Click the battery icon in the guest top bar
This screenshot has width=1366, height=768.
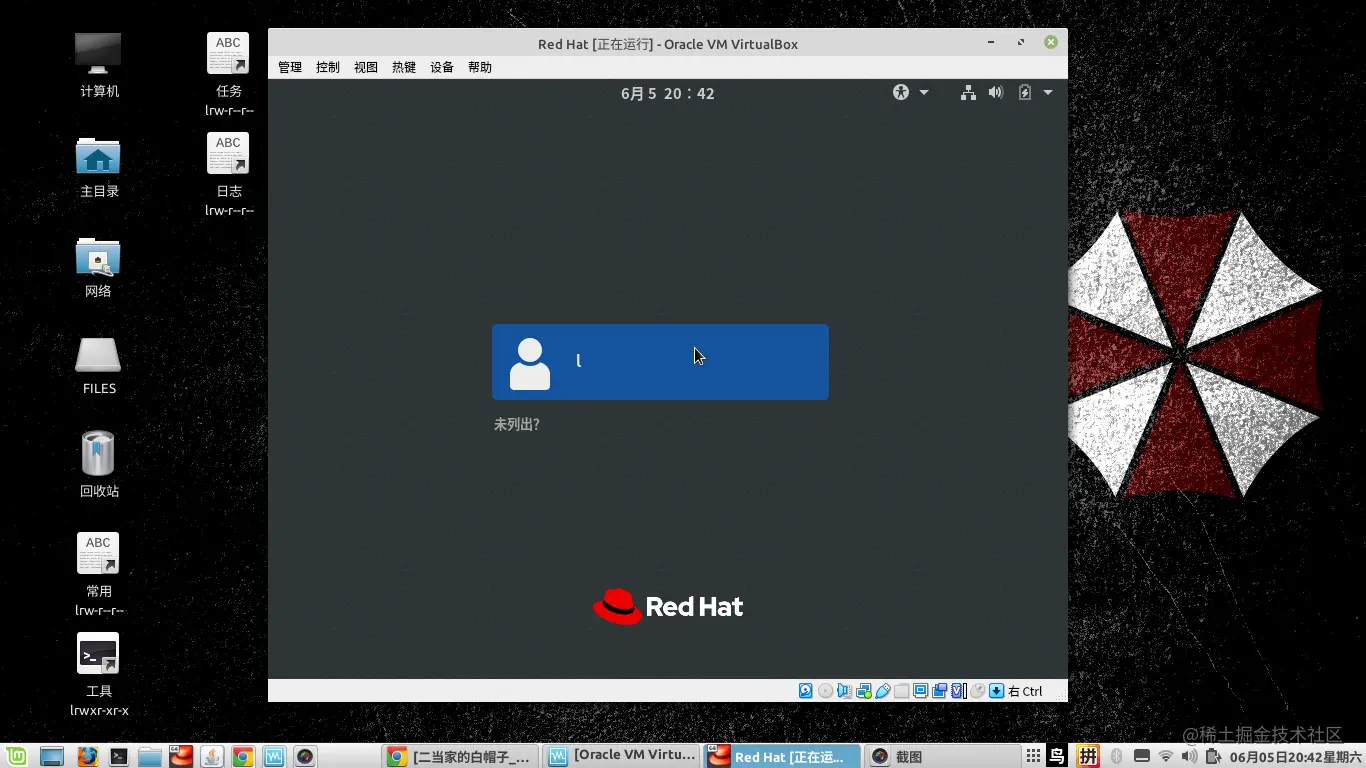[x=1024, y=93]
